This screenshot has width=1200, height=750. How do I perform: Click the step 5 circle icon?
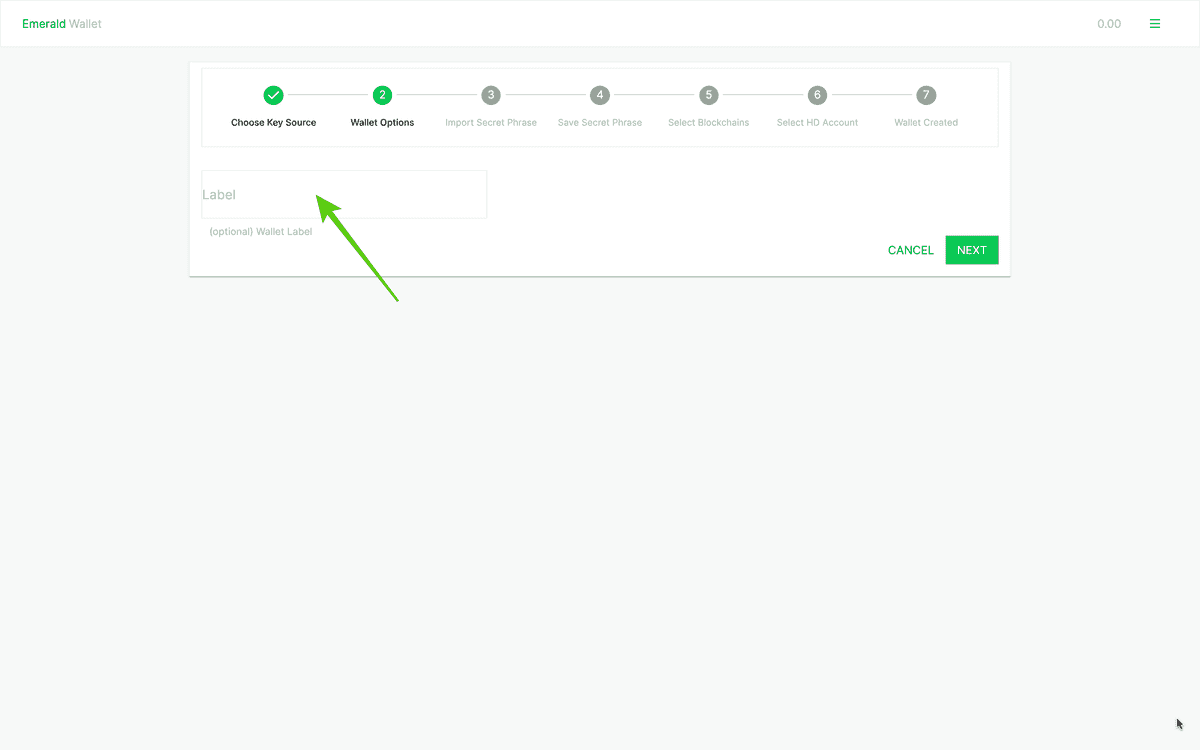[709, 95]
